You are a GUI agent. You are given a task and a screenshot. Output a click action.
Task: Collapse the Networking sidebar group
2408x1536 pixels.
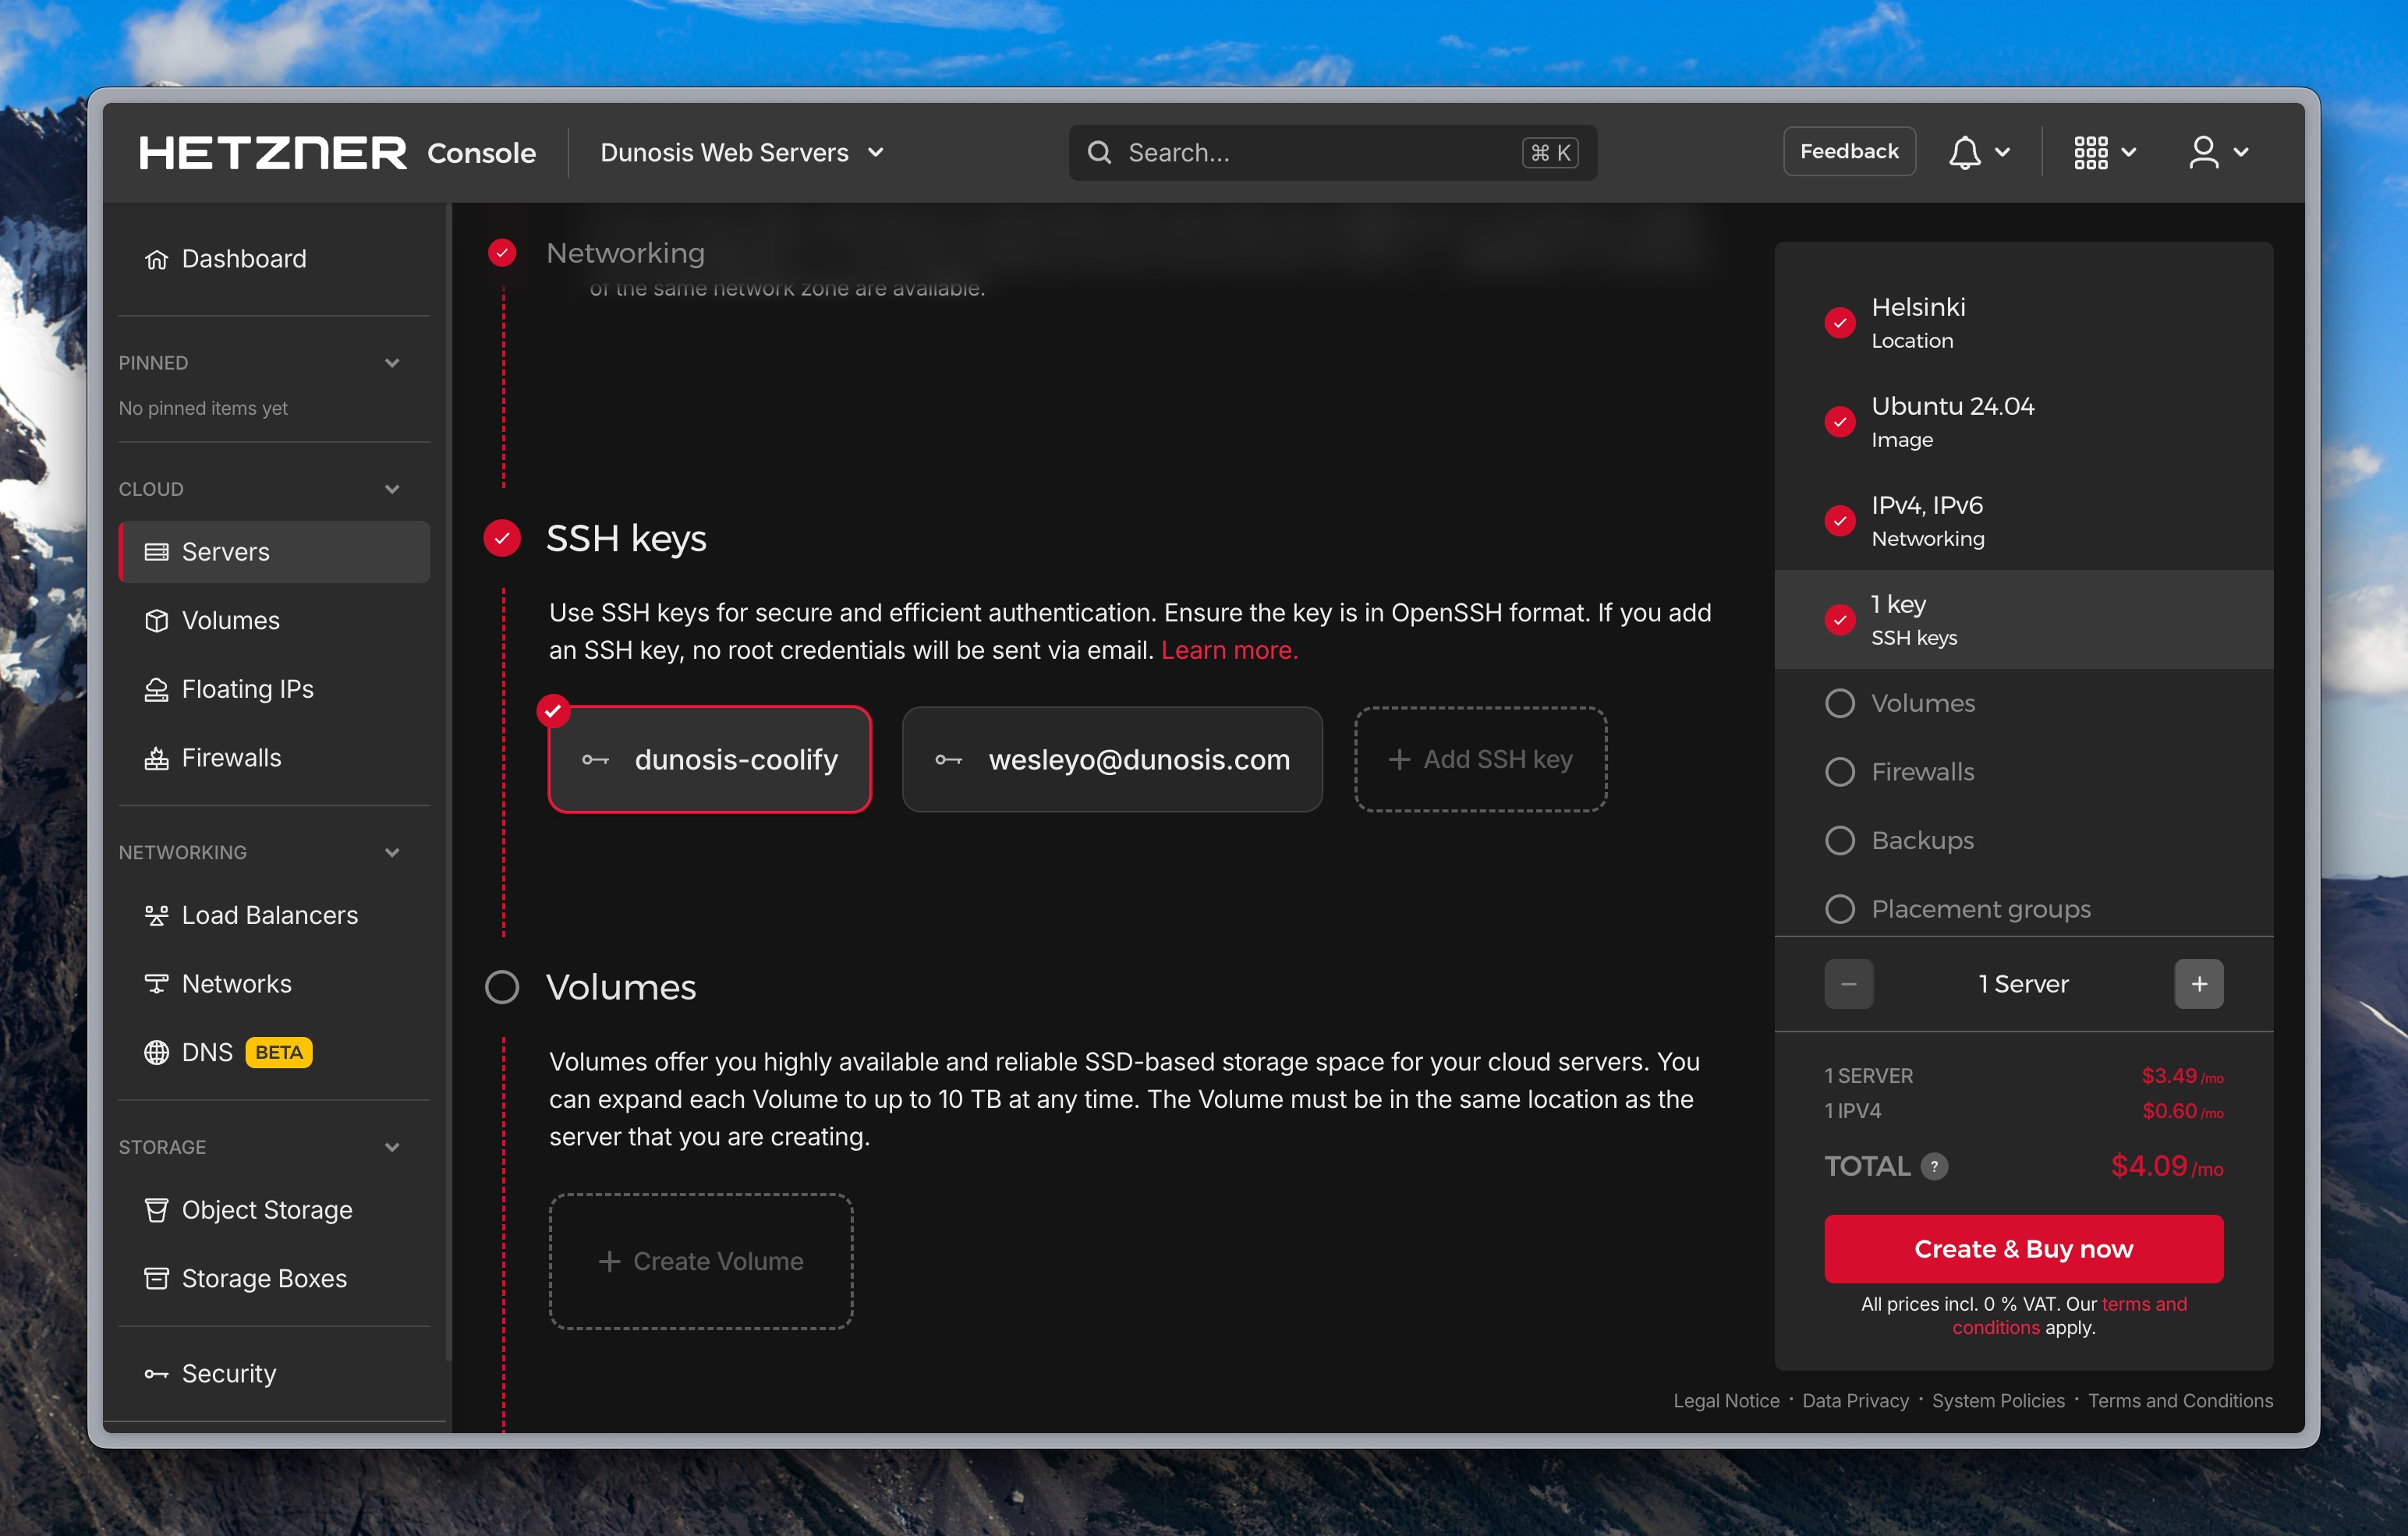click(392, 852)
